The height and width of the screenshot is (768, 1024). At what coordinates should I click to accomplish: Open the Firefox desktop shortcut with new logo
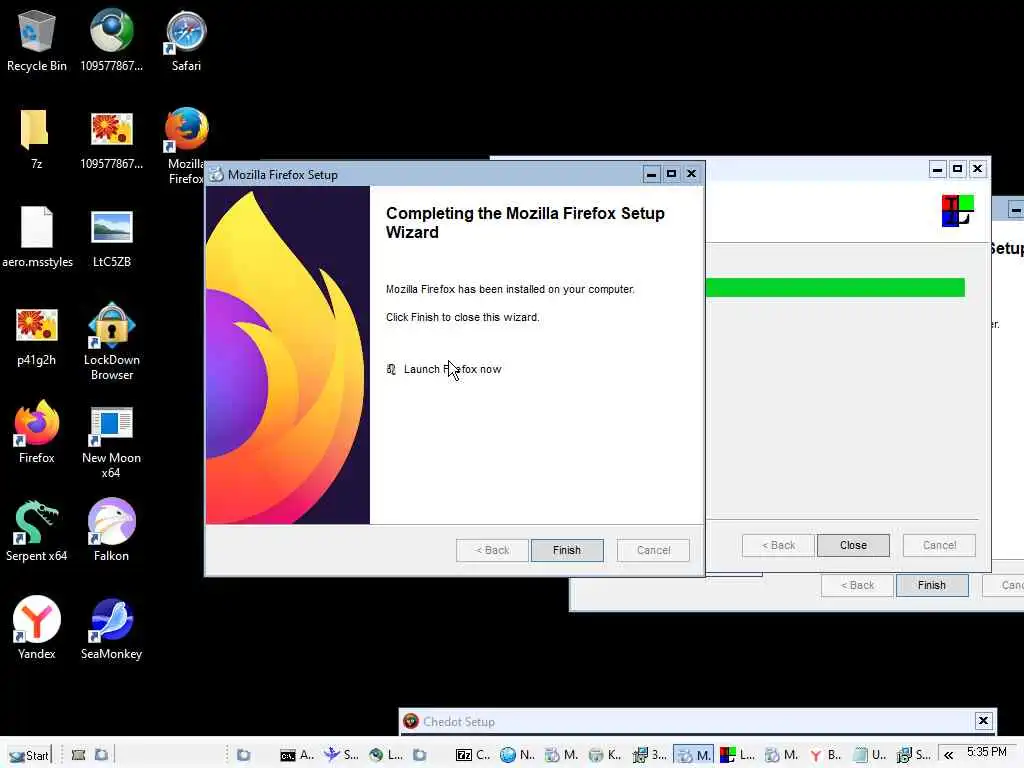pos(37,431)
